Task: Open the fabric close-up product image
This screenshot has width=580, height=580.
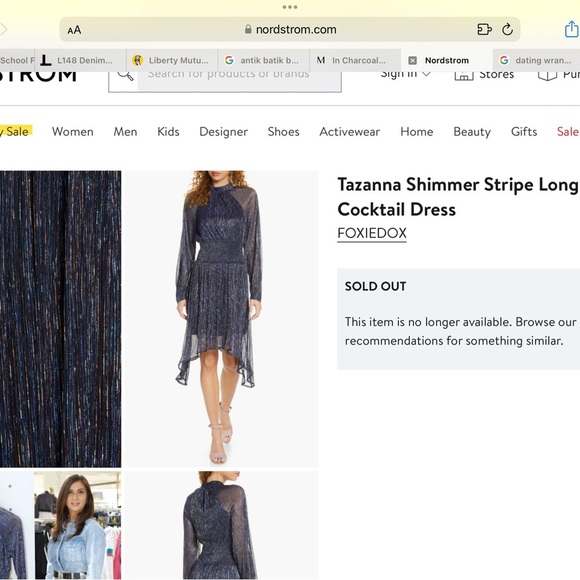Action: [60, 319]
